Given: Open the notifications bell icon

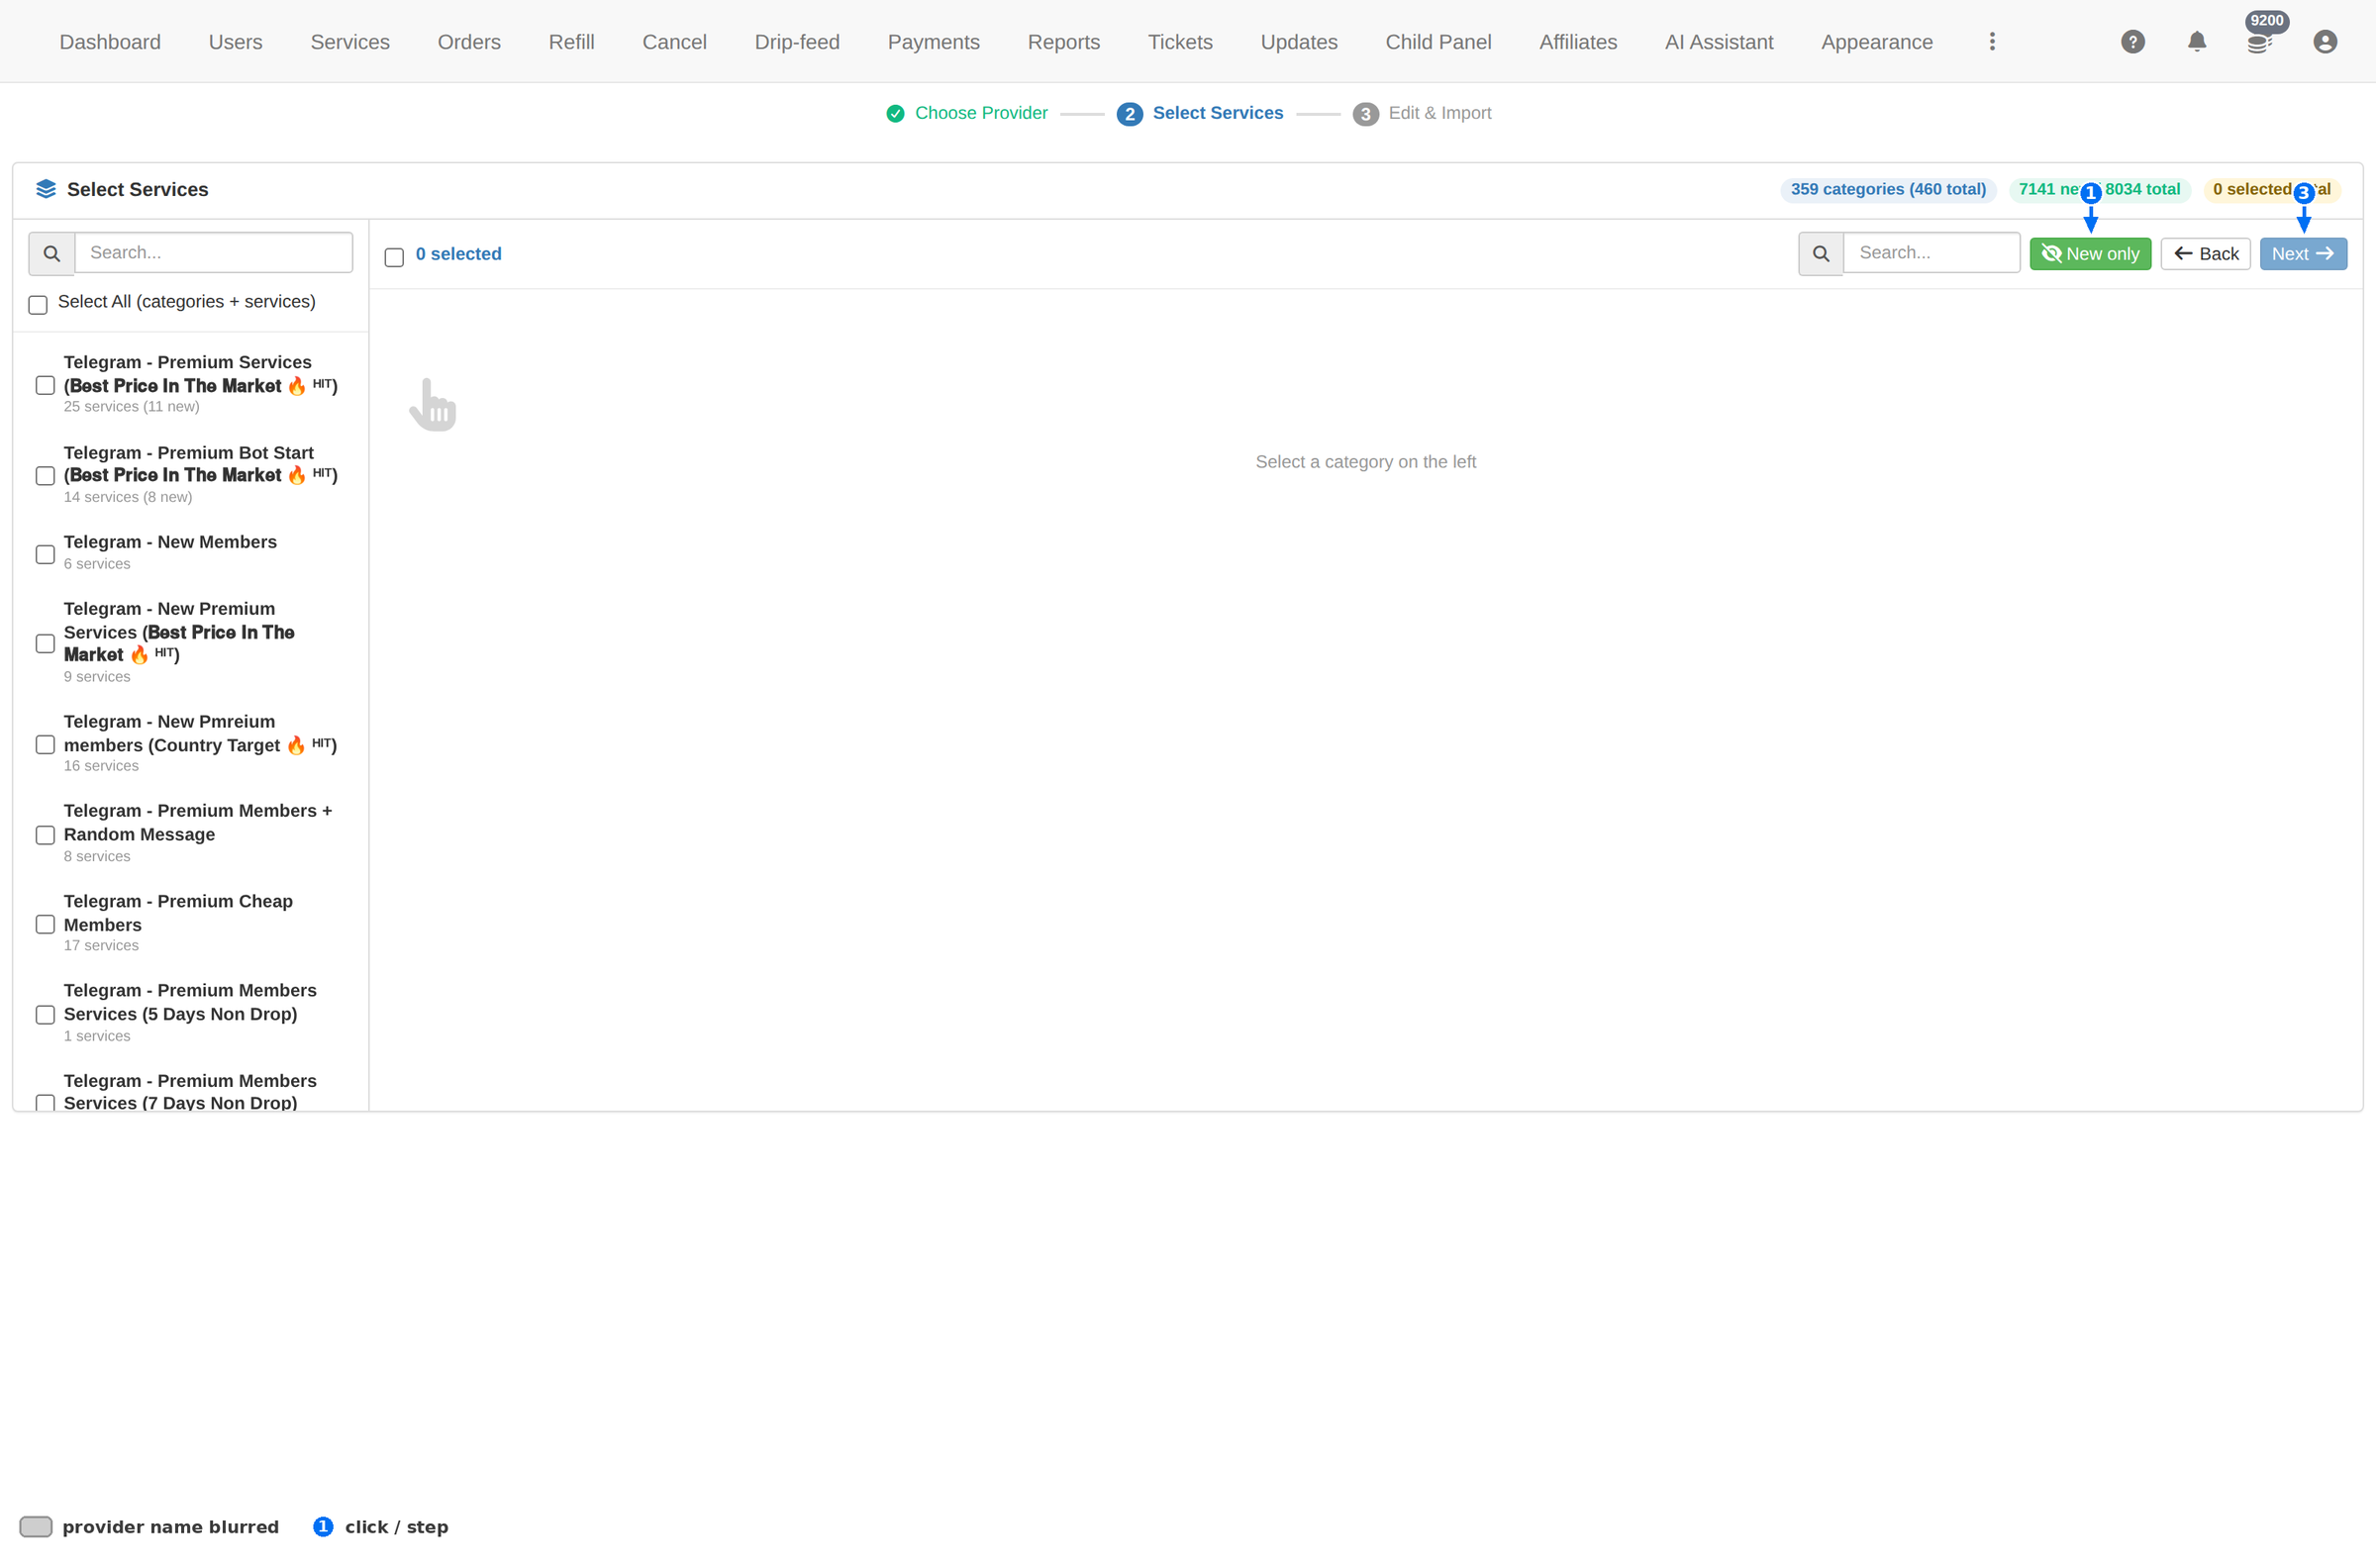Looking at the screenshot, I should [x=2196, y=42].
